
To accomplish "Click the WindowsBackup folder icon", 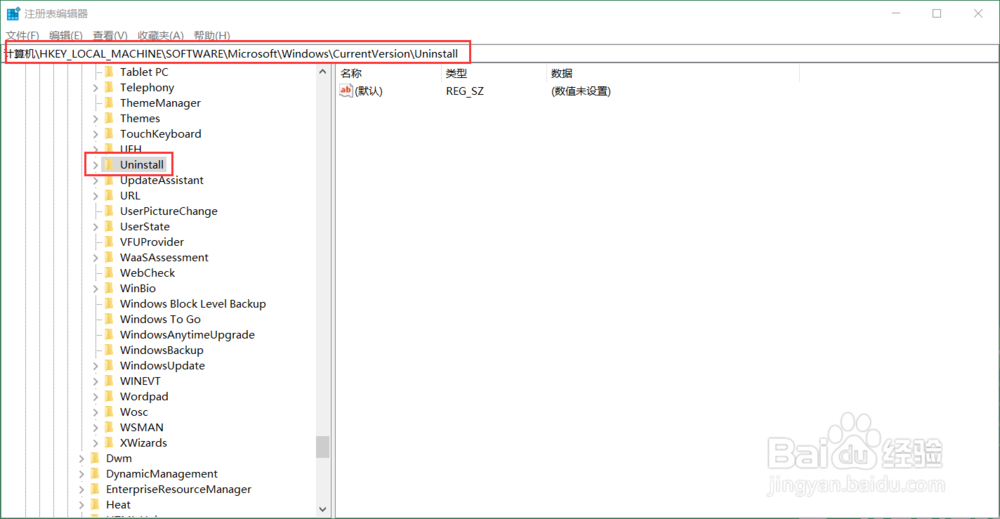I will coord(109,350).
